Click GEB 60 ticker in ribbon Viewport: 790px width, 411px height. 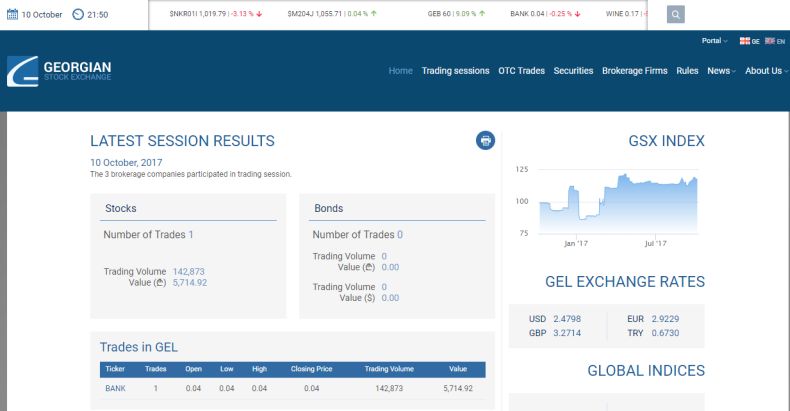pyautogui.click(x=456, y=14)
